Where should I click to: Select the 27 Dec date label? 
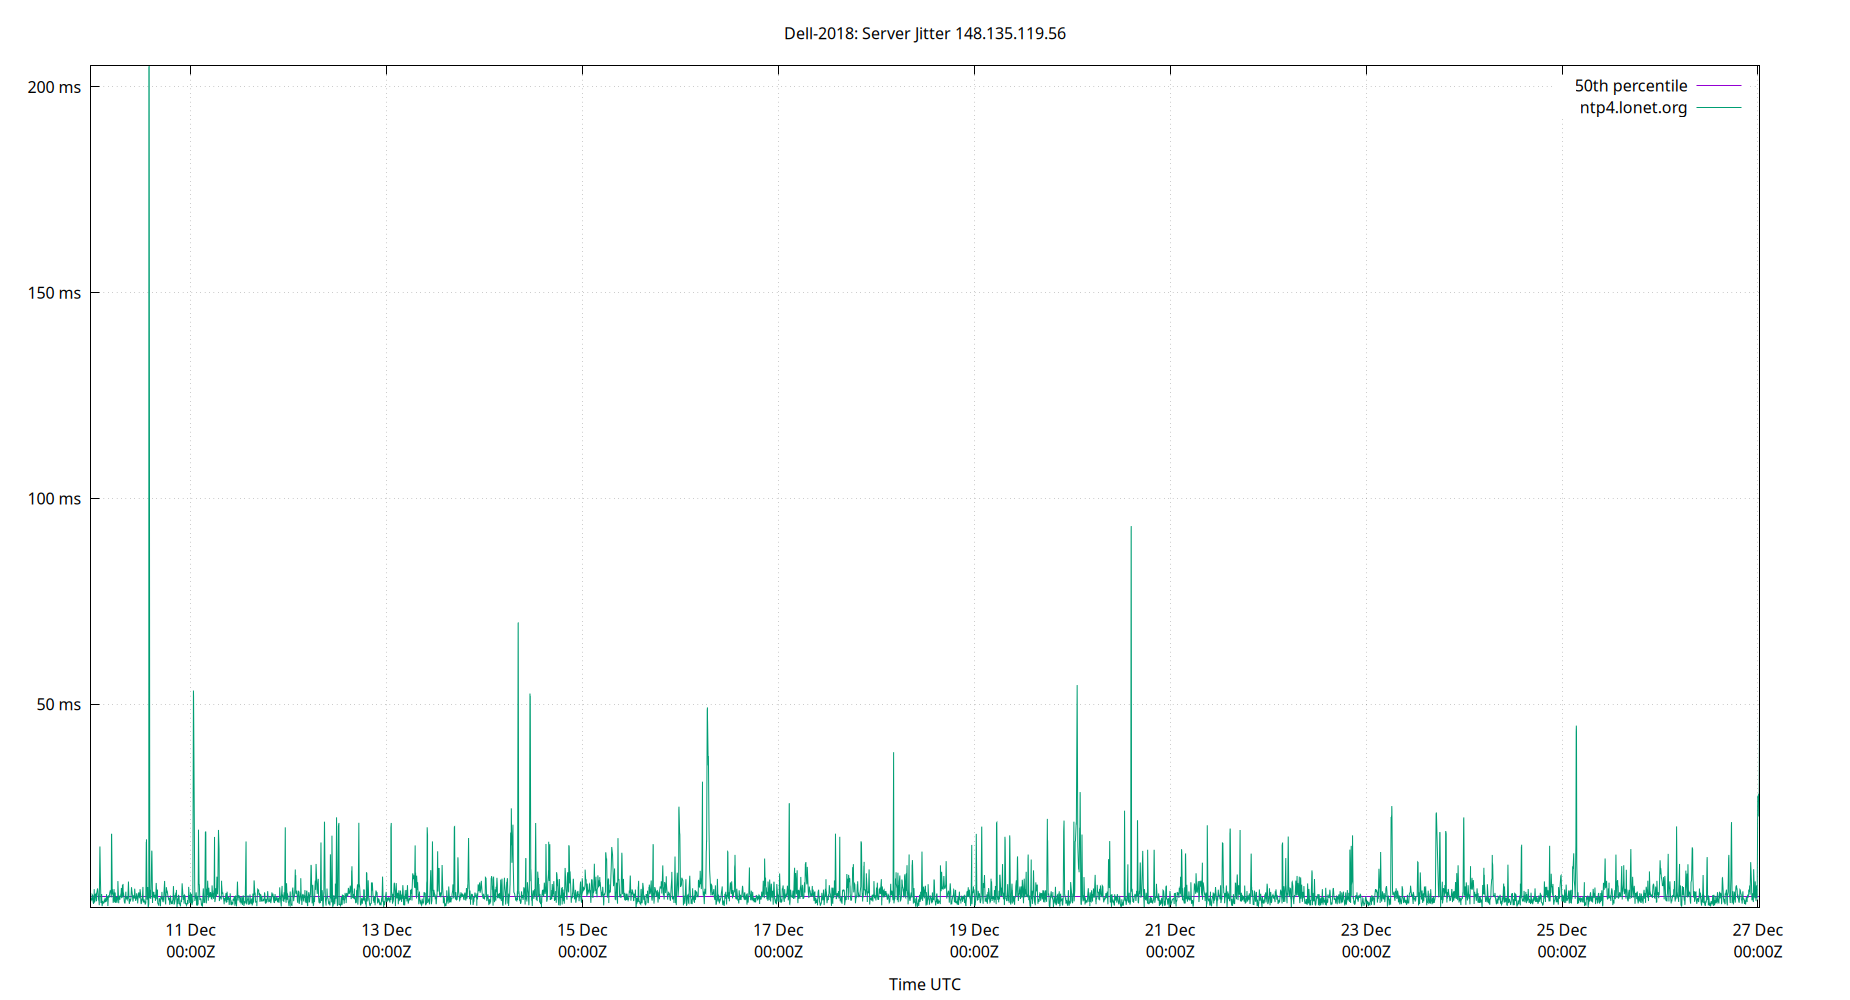tap(1759, 929)
